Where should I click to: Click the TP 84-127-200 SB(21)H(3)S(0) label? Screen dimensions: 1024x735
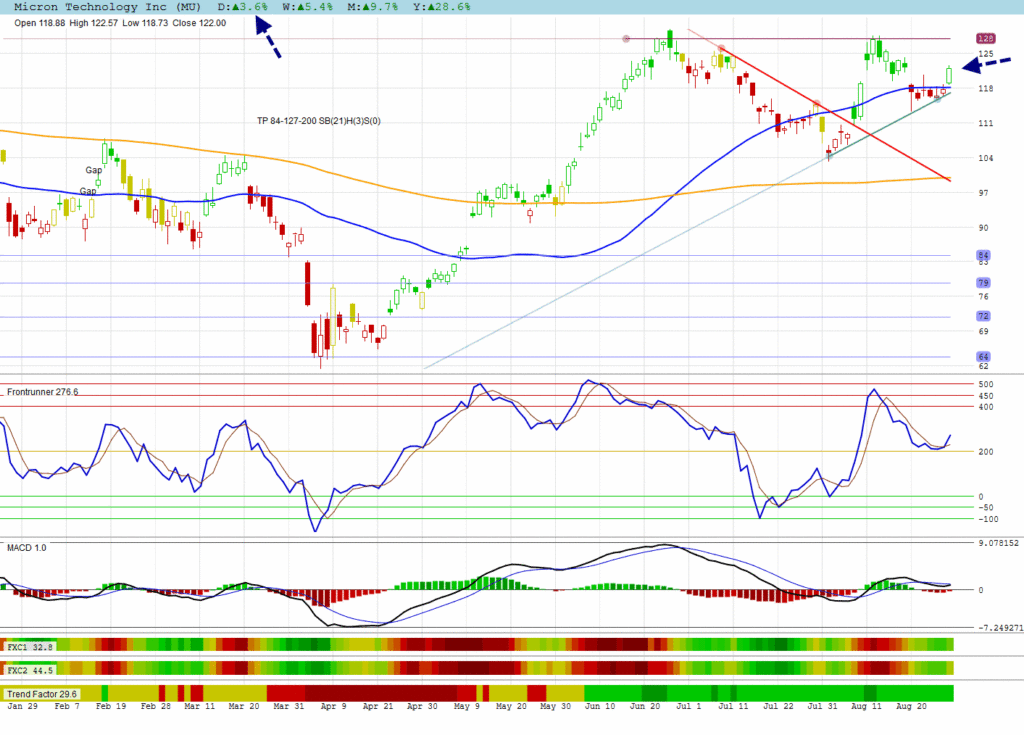tap(319, 121)
